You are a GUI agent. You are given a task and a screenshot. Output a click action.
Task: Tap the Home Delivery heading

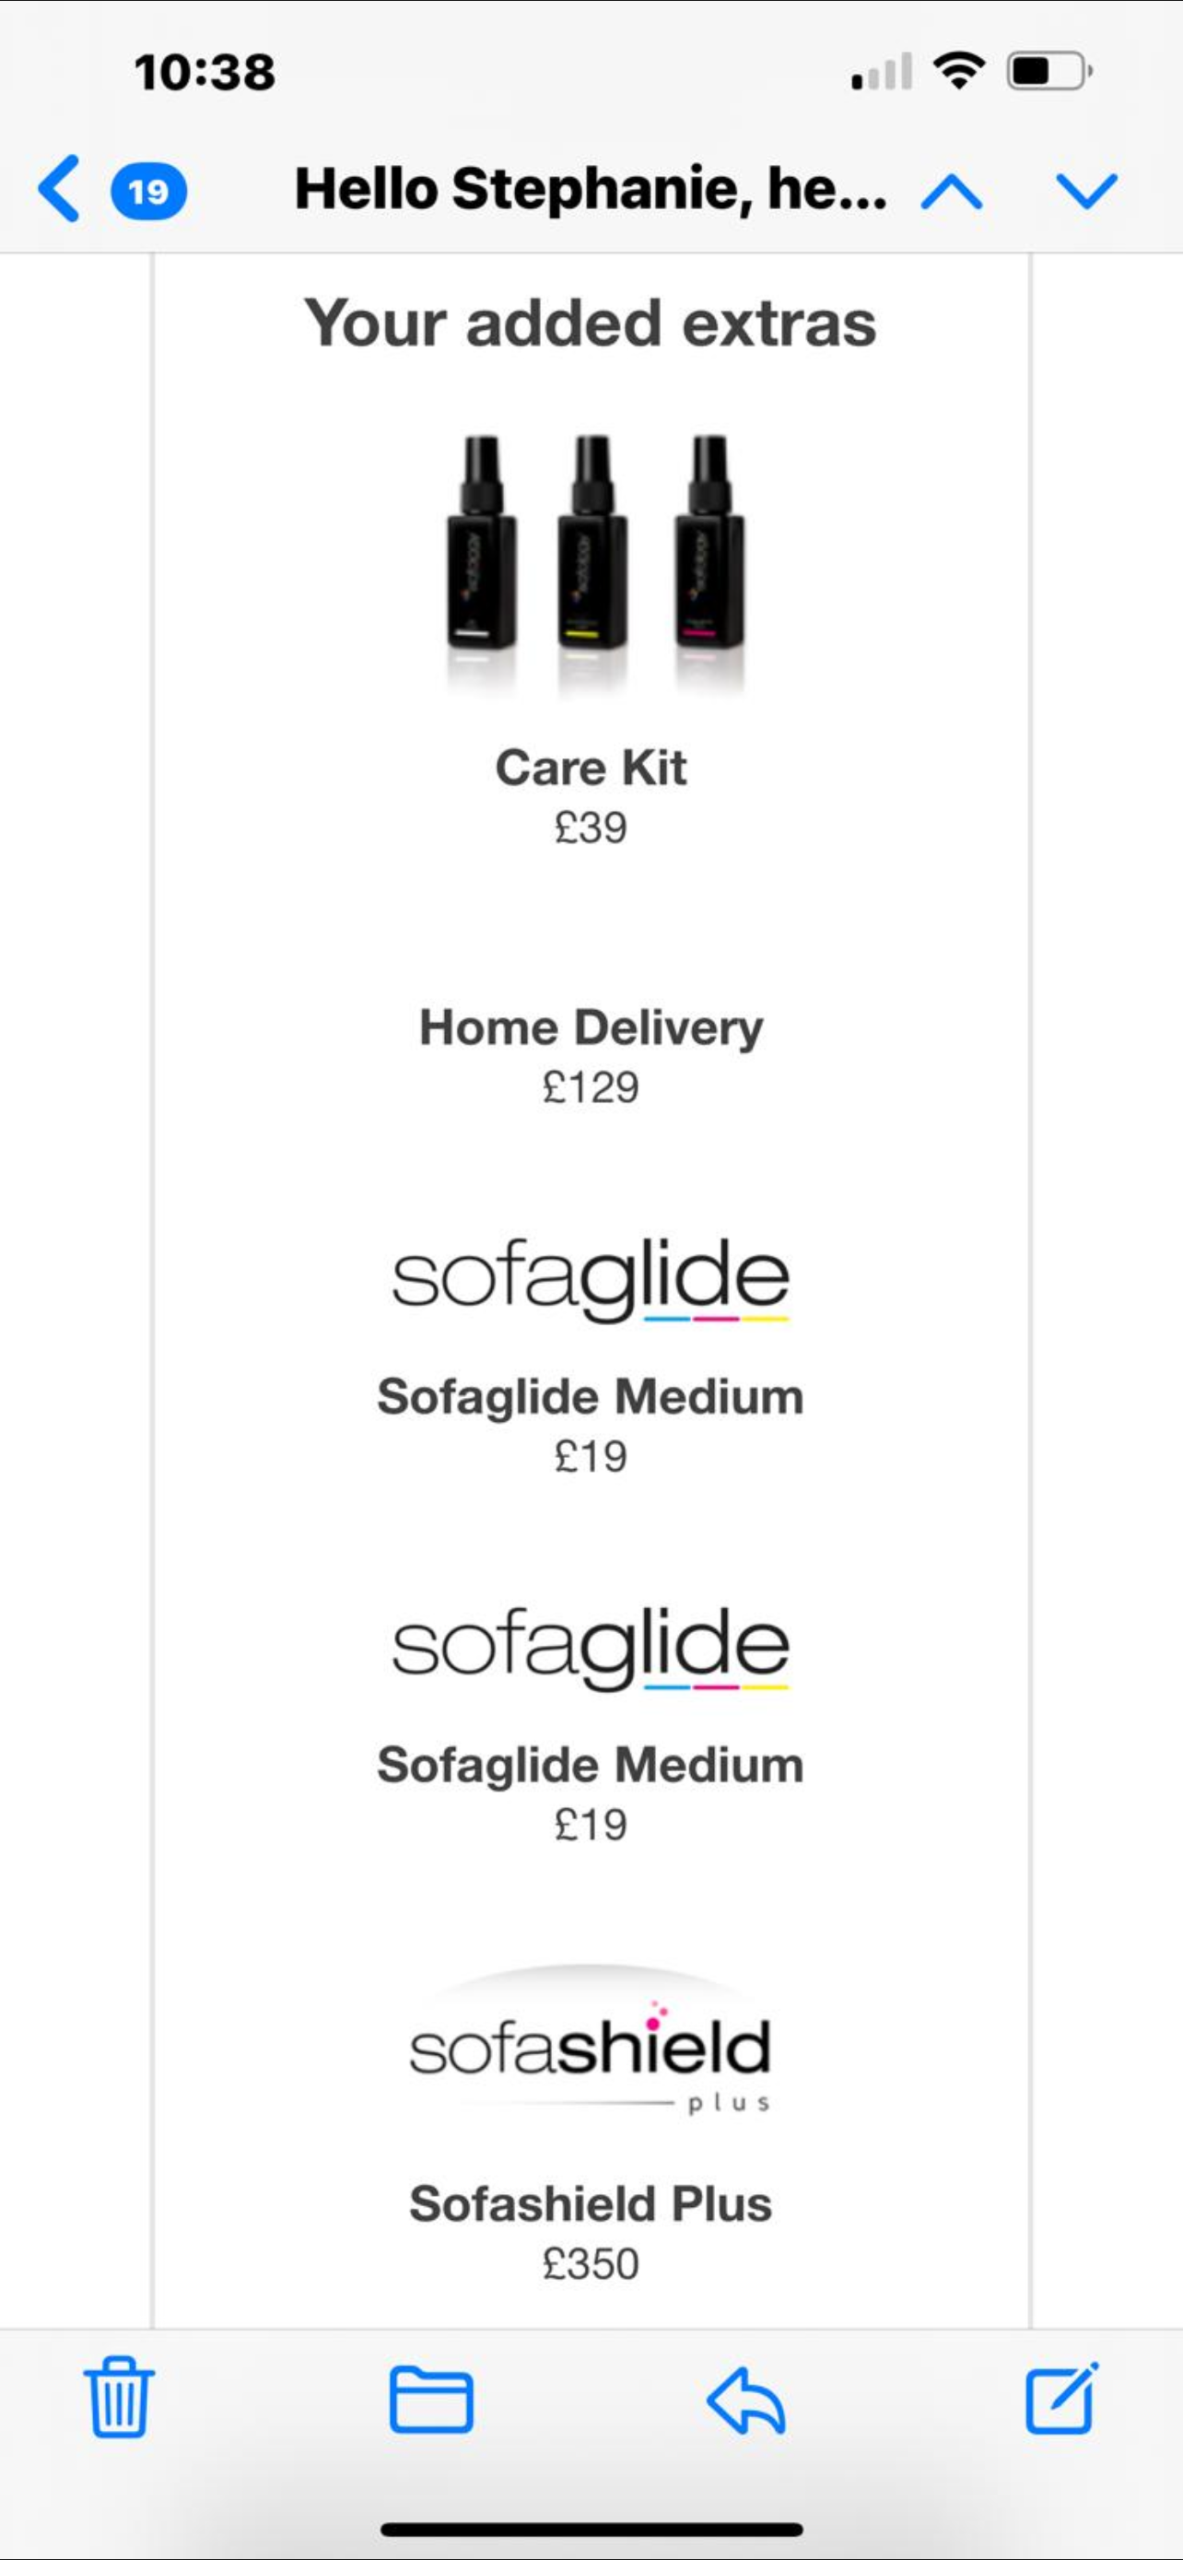pos(591,1028)
